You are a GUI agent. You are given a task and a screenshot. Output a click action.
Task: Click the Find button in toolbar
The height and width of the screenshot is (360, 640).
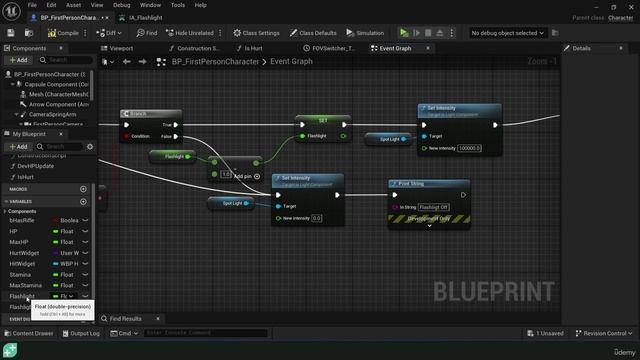click(147, 33)
